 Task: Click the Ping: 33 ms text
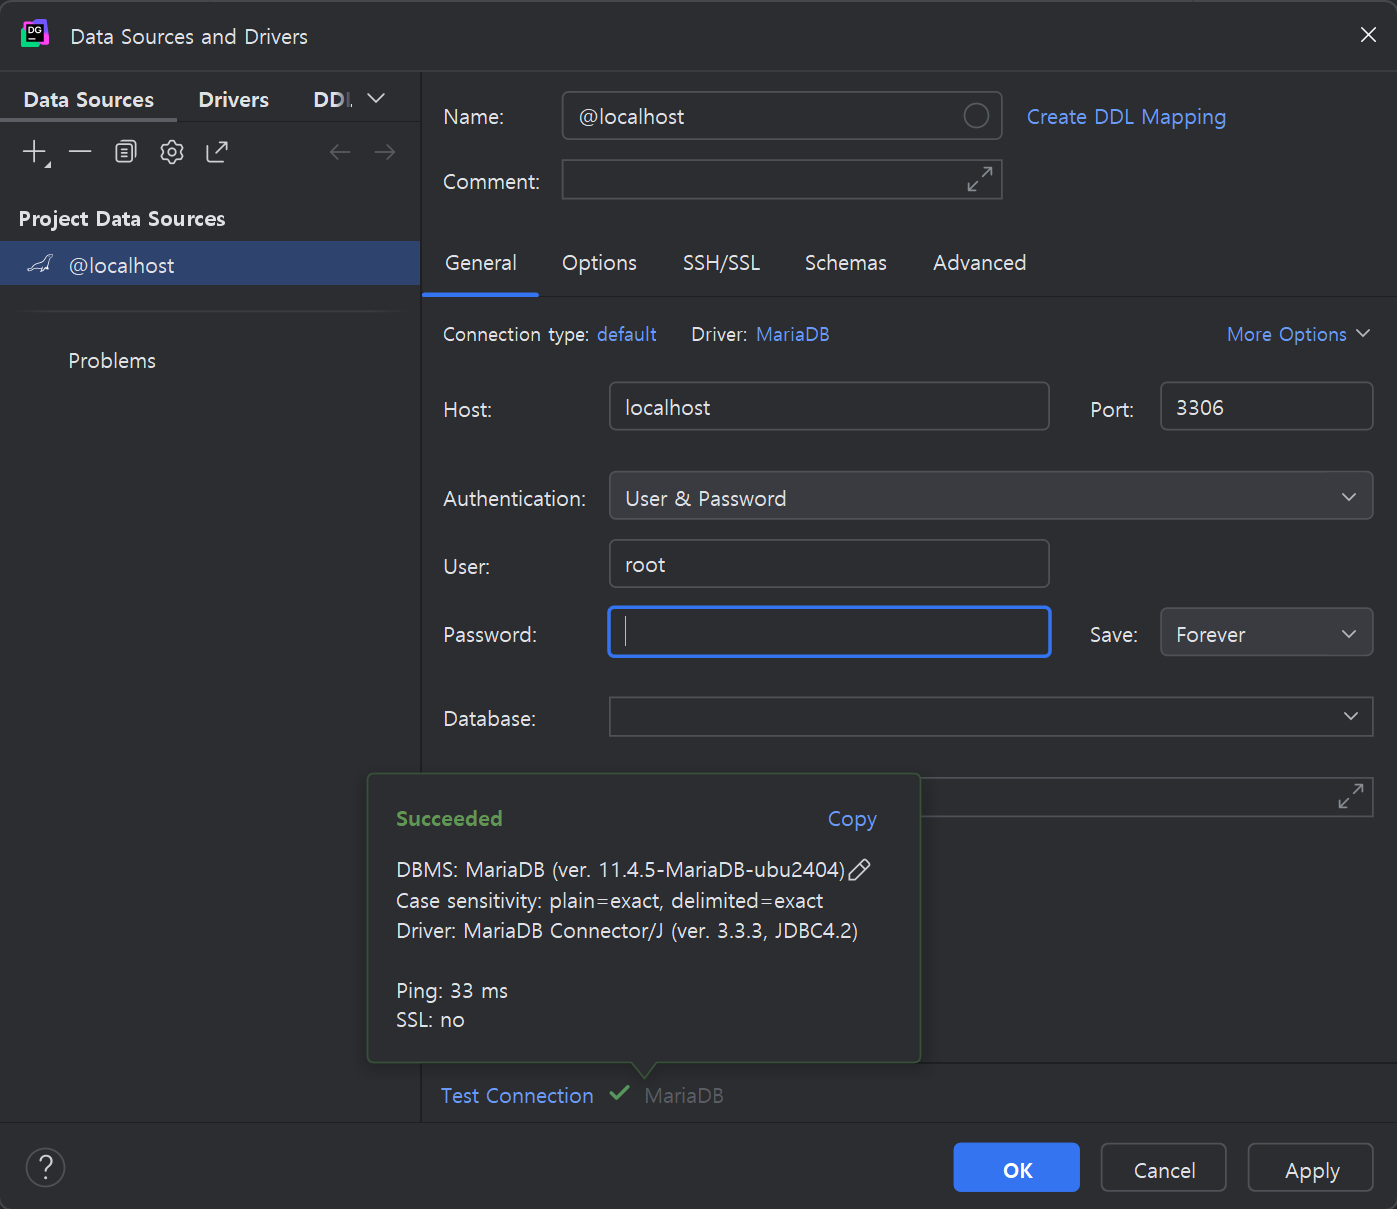coord(452,991)
